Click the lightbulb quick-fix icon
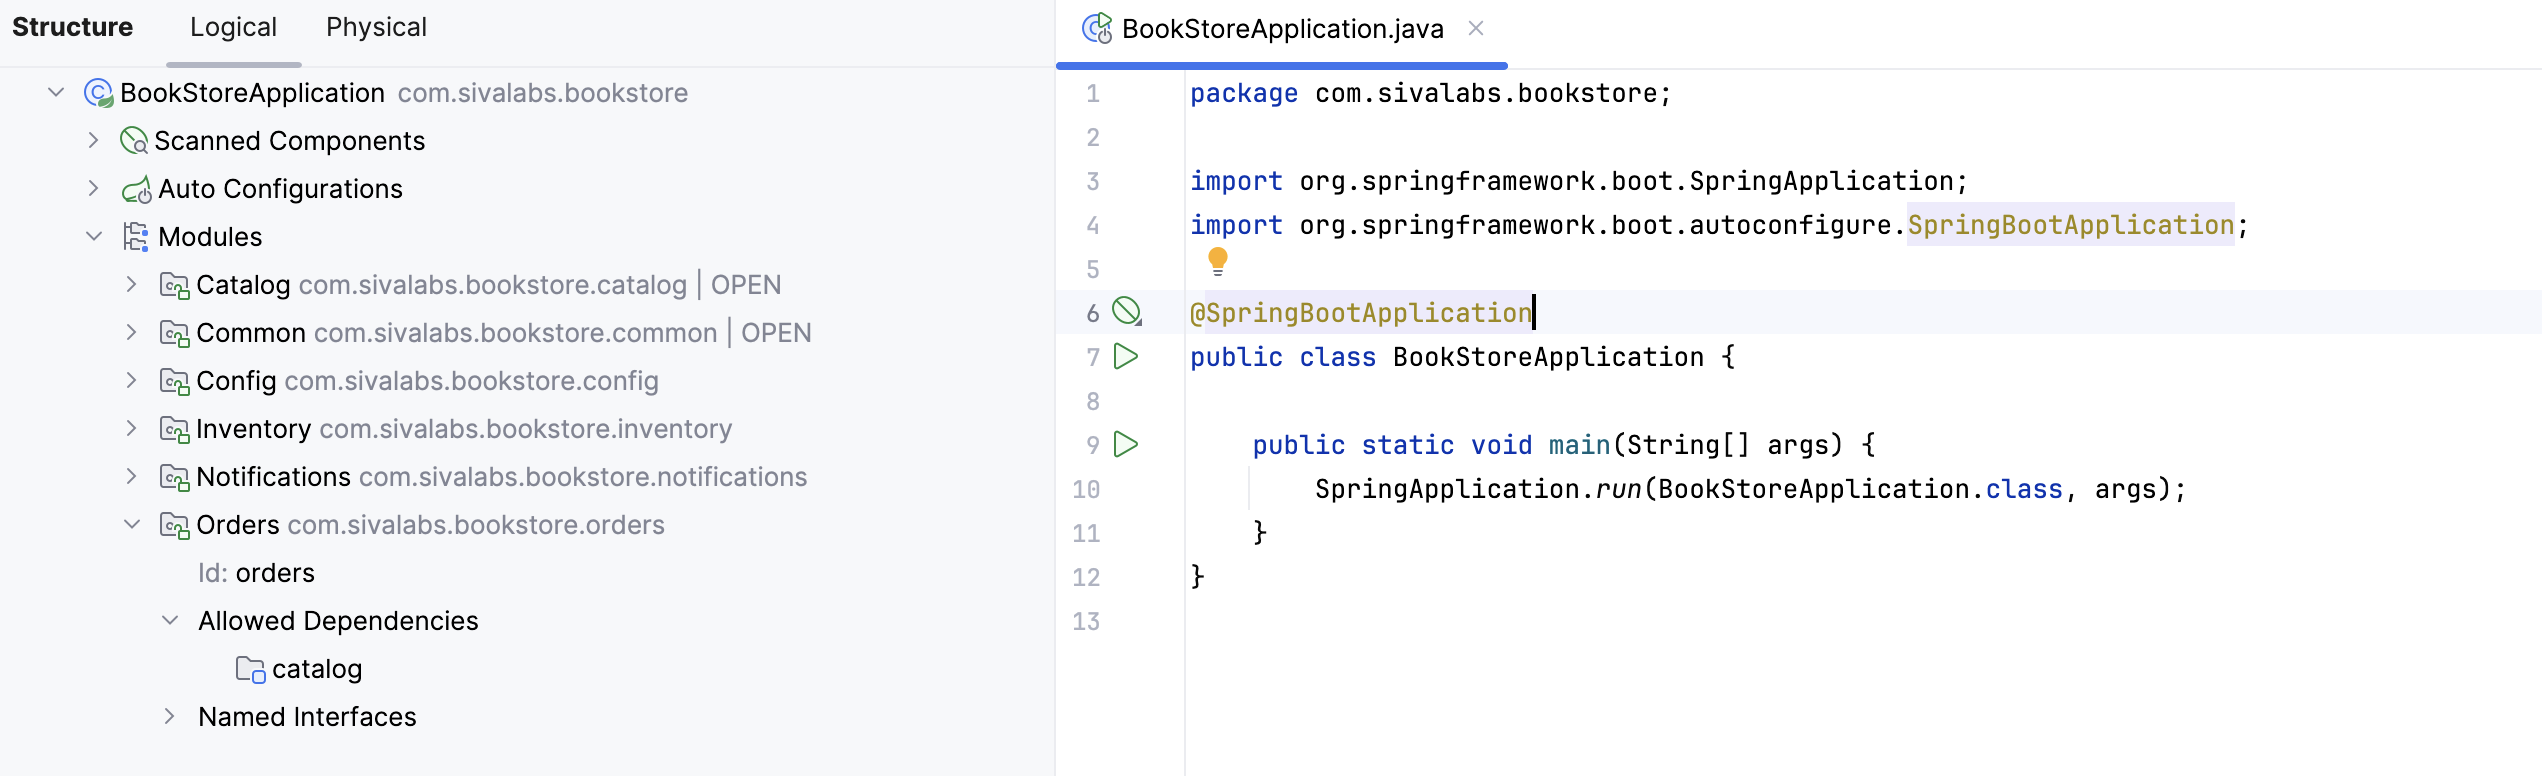 [1217, 261]
